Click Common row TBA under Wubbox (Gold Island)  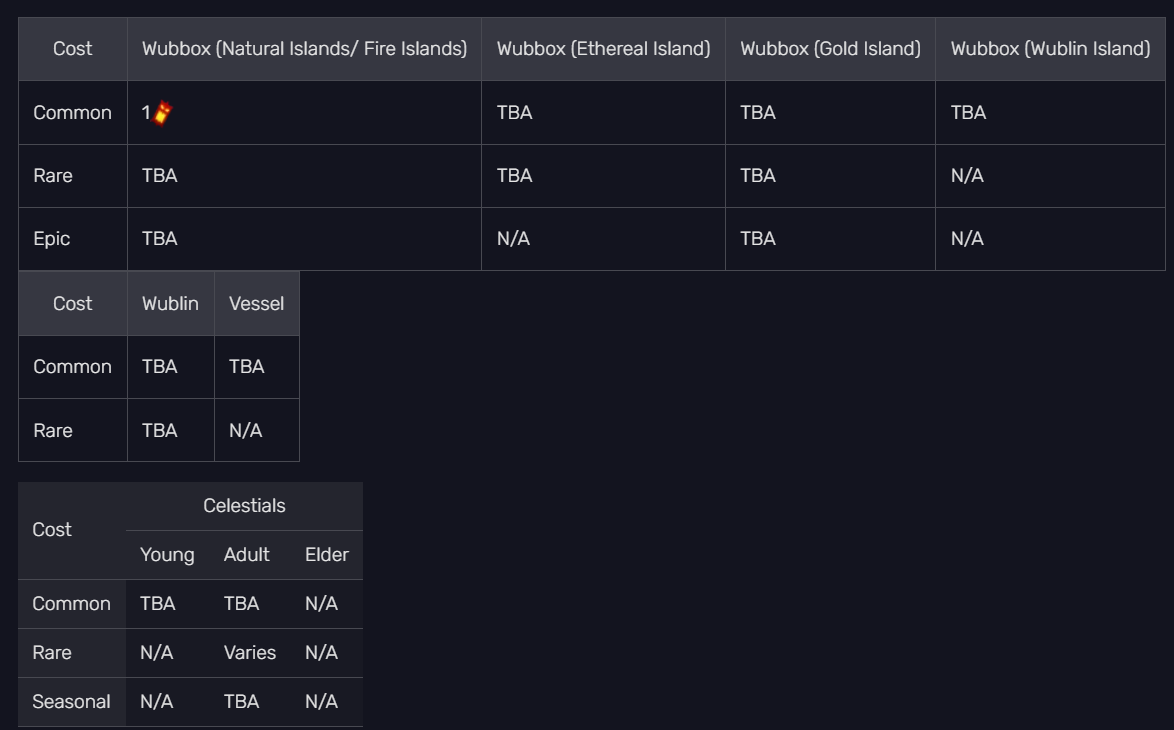(757, 113)
